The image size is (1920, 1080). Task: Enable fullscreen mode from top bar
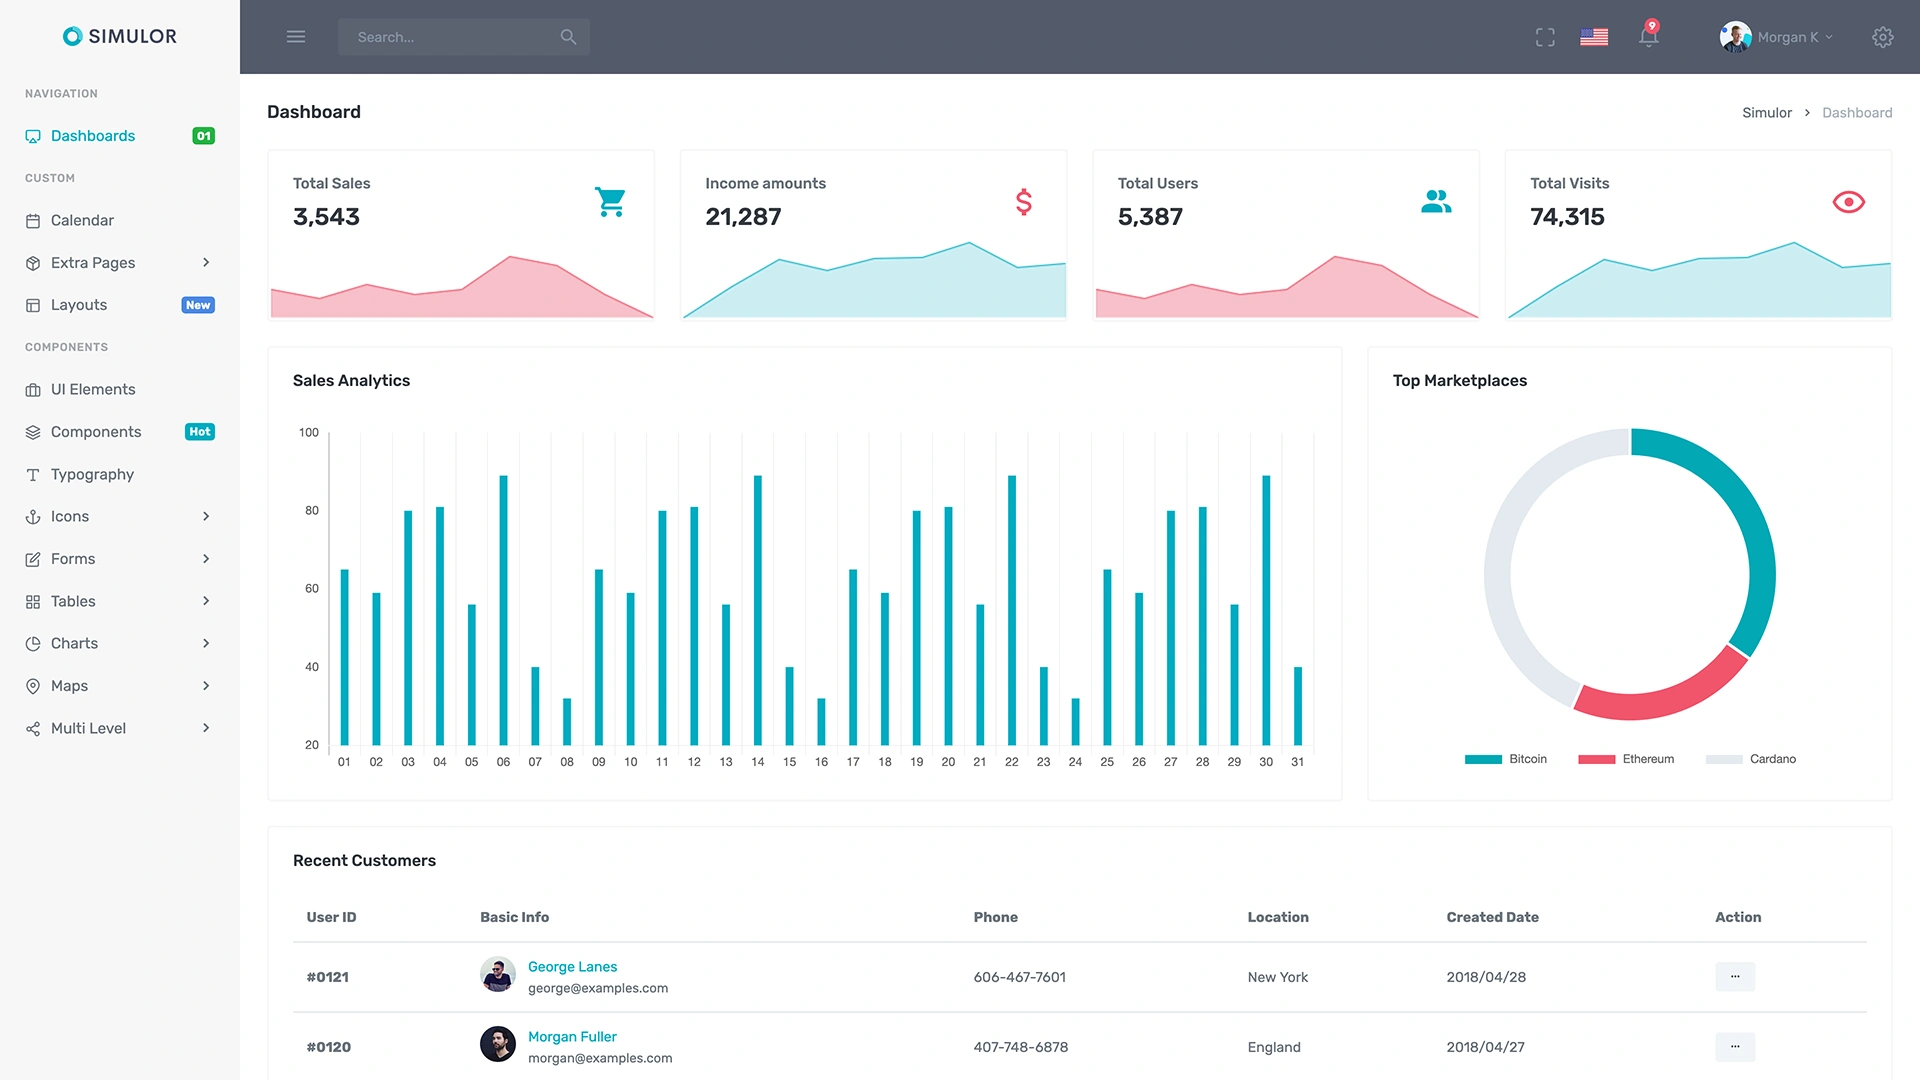click(x=1545, y=37)
